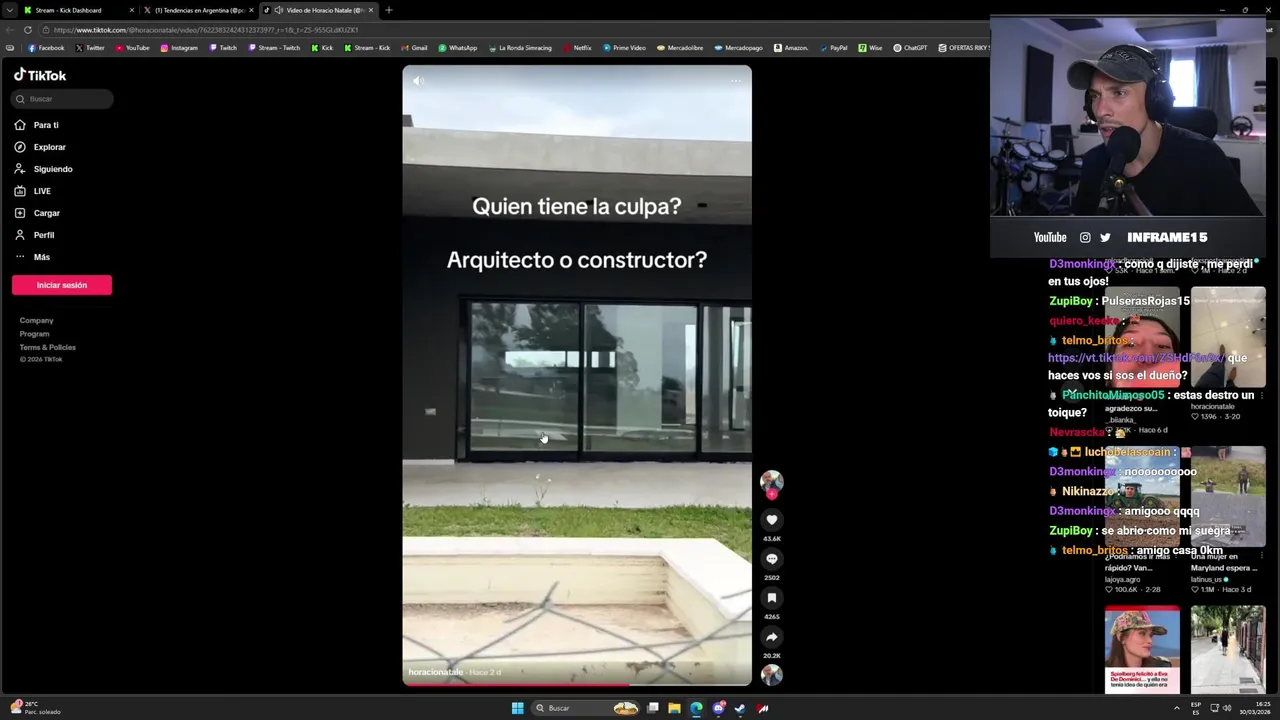Open Siguiendo feed
The height and width of the screenshot is (720, 1280).
(x=52, y=169)
